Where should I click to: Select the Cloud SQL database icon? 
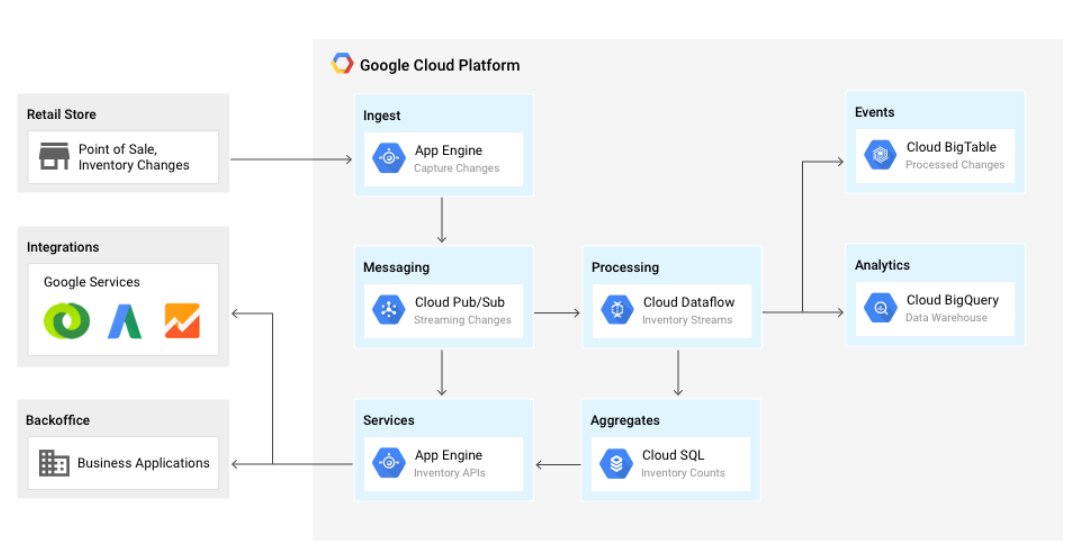coord(616,463)
